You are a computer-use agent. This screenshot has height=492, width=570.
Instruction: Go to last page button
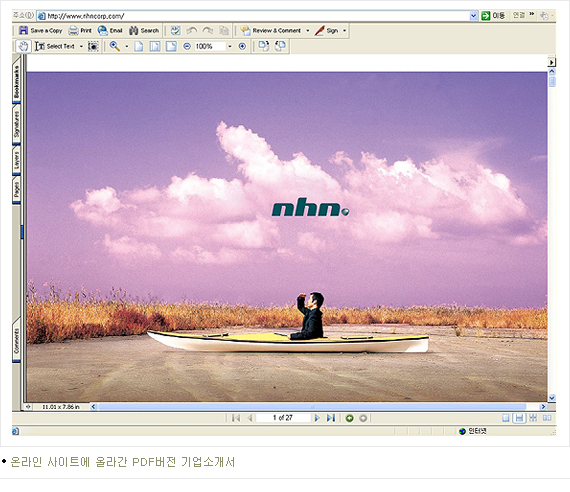[330, 418]
